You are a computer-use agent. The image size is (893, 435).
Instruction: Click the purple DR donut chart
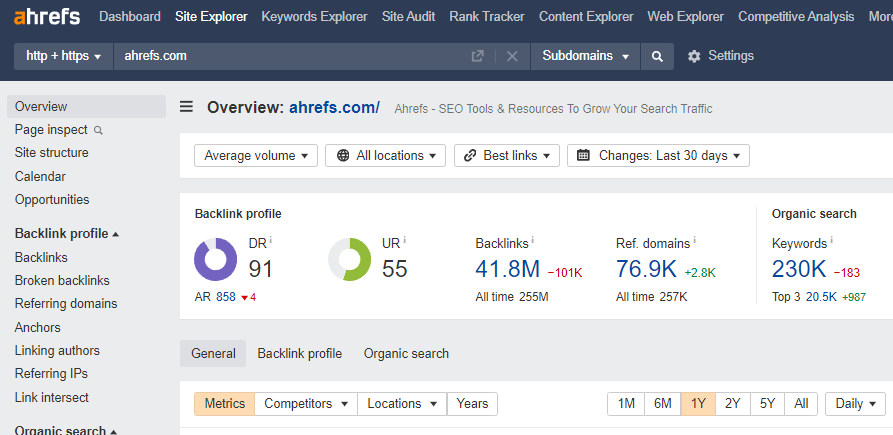(x=215, y=260)
